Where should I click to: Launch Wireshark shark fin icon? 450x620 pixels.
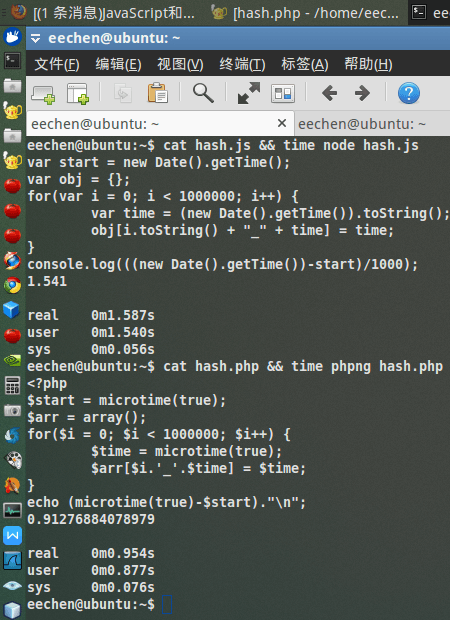coord(12,560)
